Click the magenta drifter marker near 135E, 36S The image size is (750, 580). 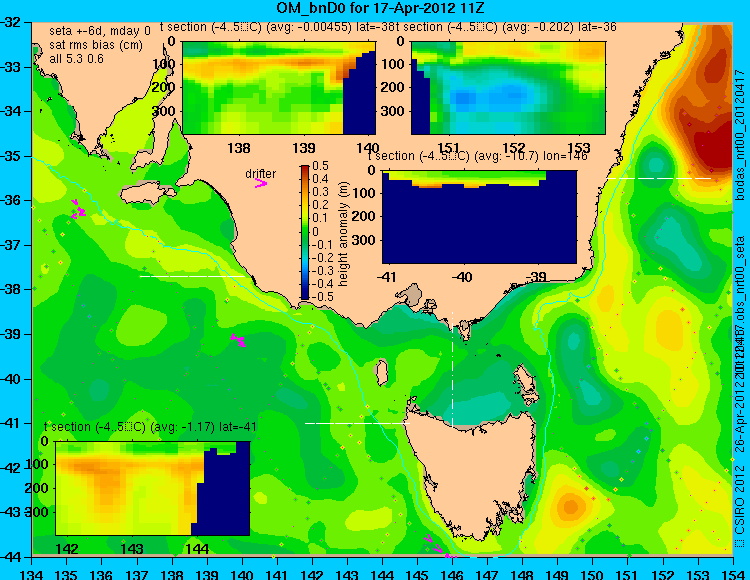pyautogui.click(x=78, y=210)
